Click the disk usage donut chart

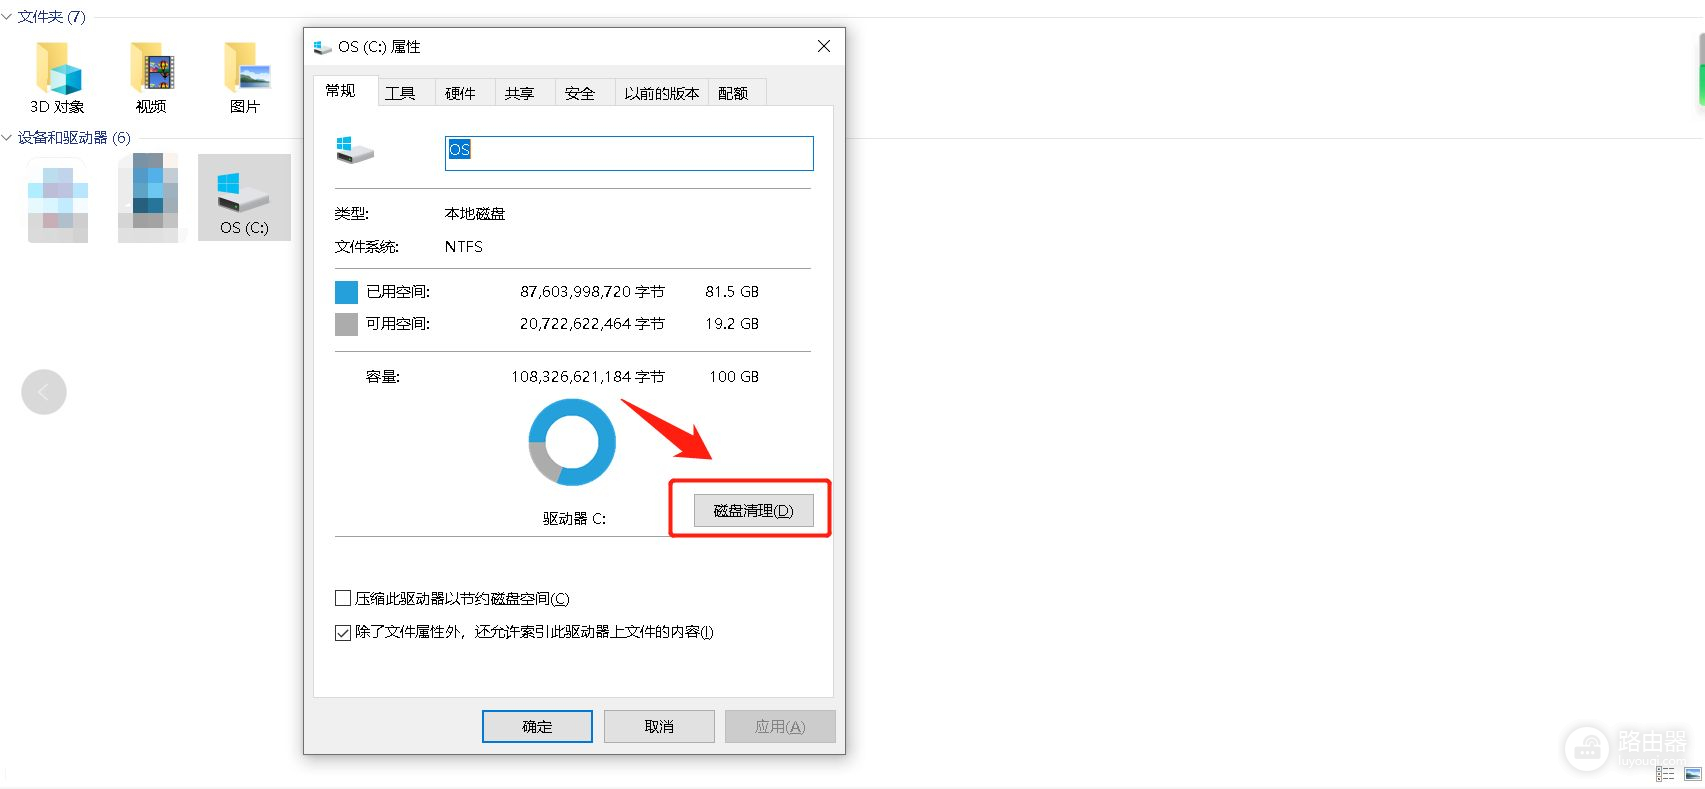coord(572,442)
